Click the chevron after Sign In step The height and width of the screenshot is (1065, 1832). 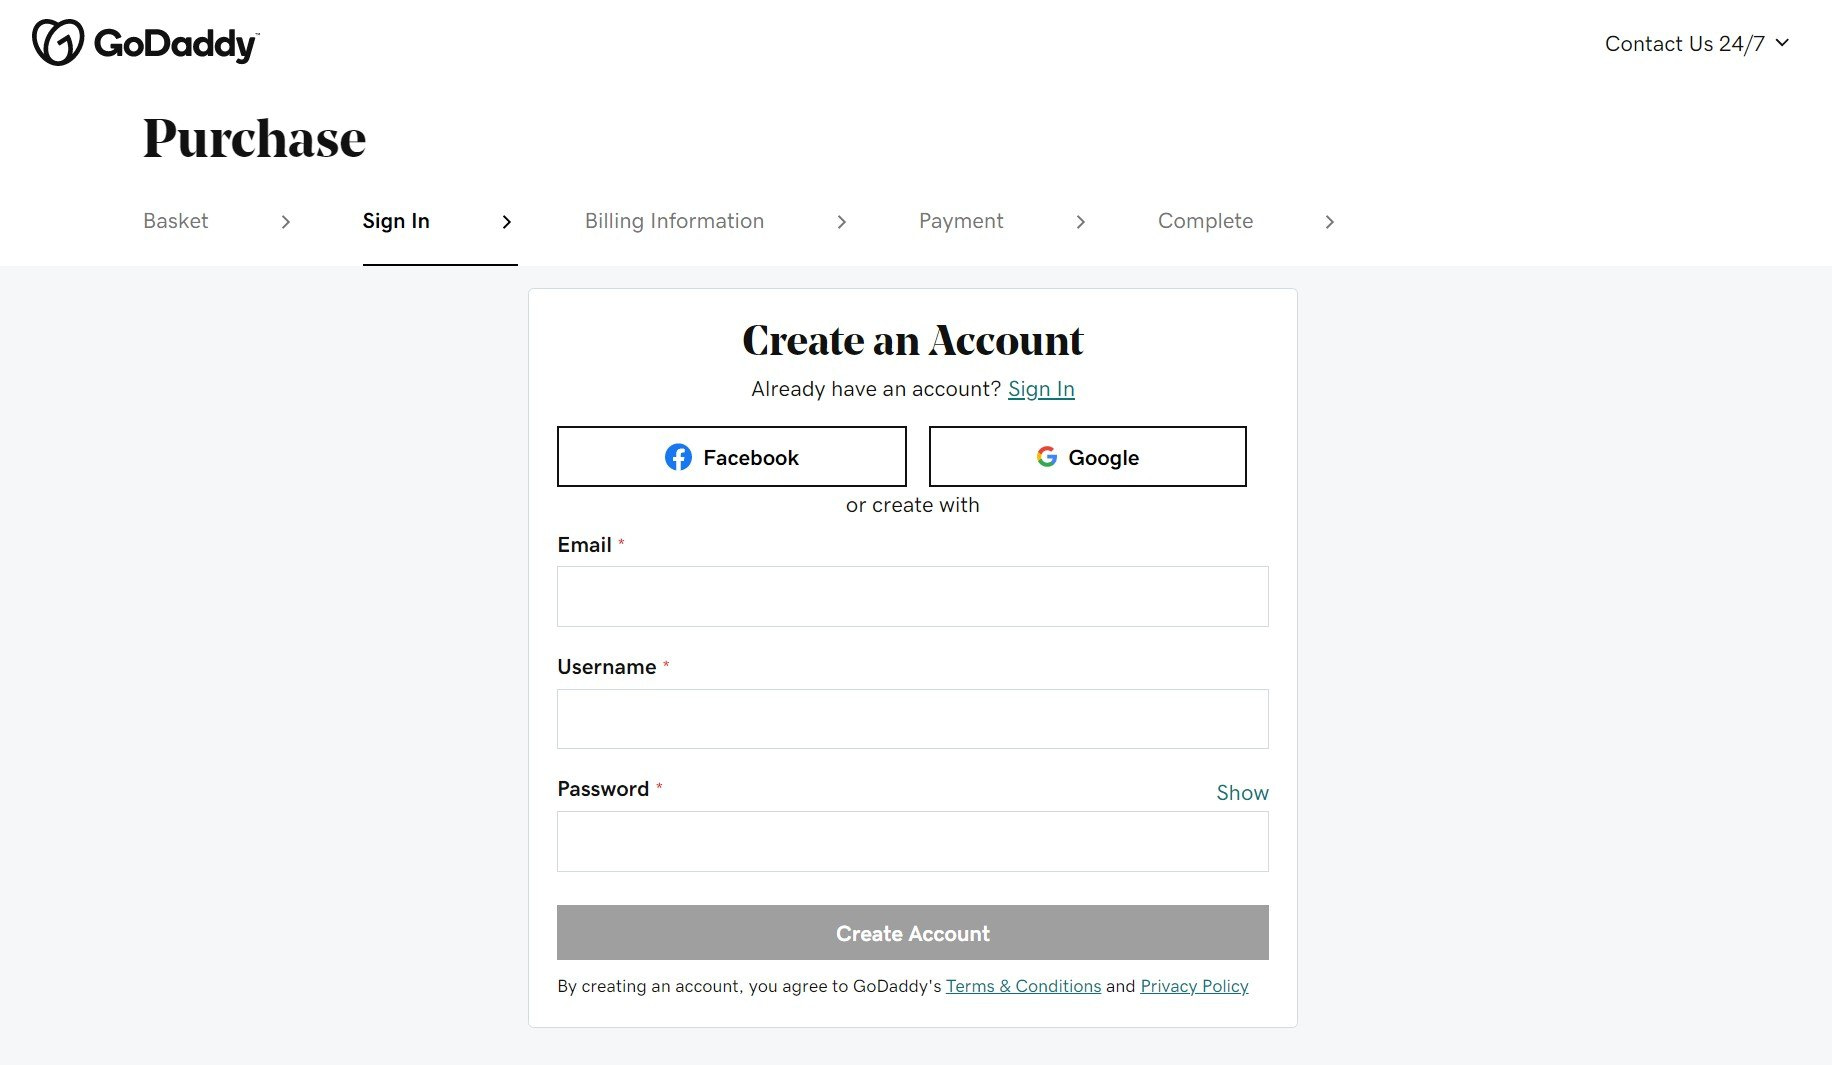pos(507,222)
